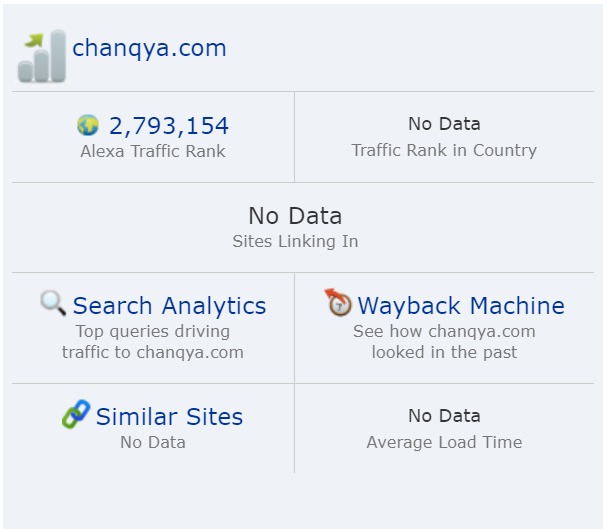Click the Top queries driving traffic description
This screenshot has width=609, height=531.
click(x=153, y=342)
